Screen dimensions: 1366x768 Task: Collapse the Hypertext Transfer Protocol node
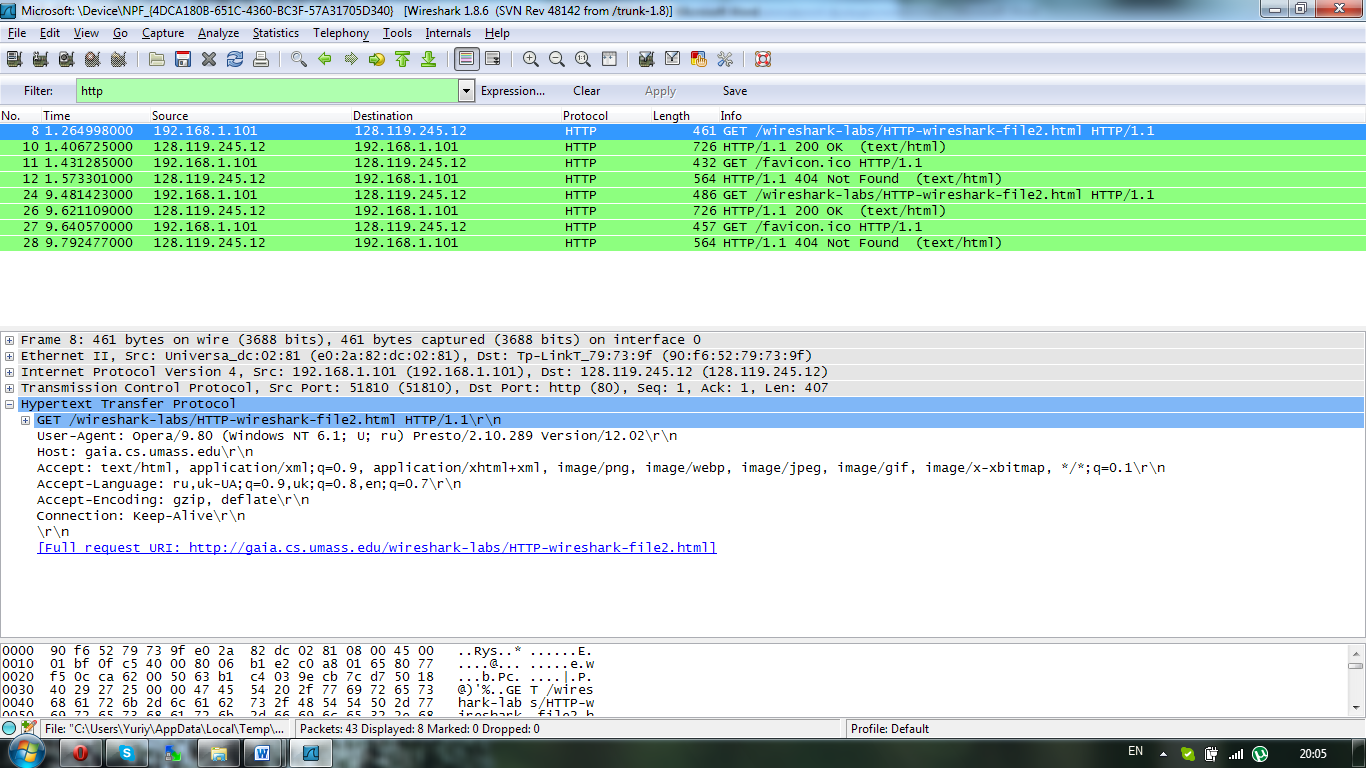click(9, 404)
